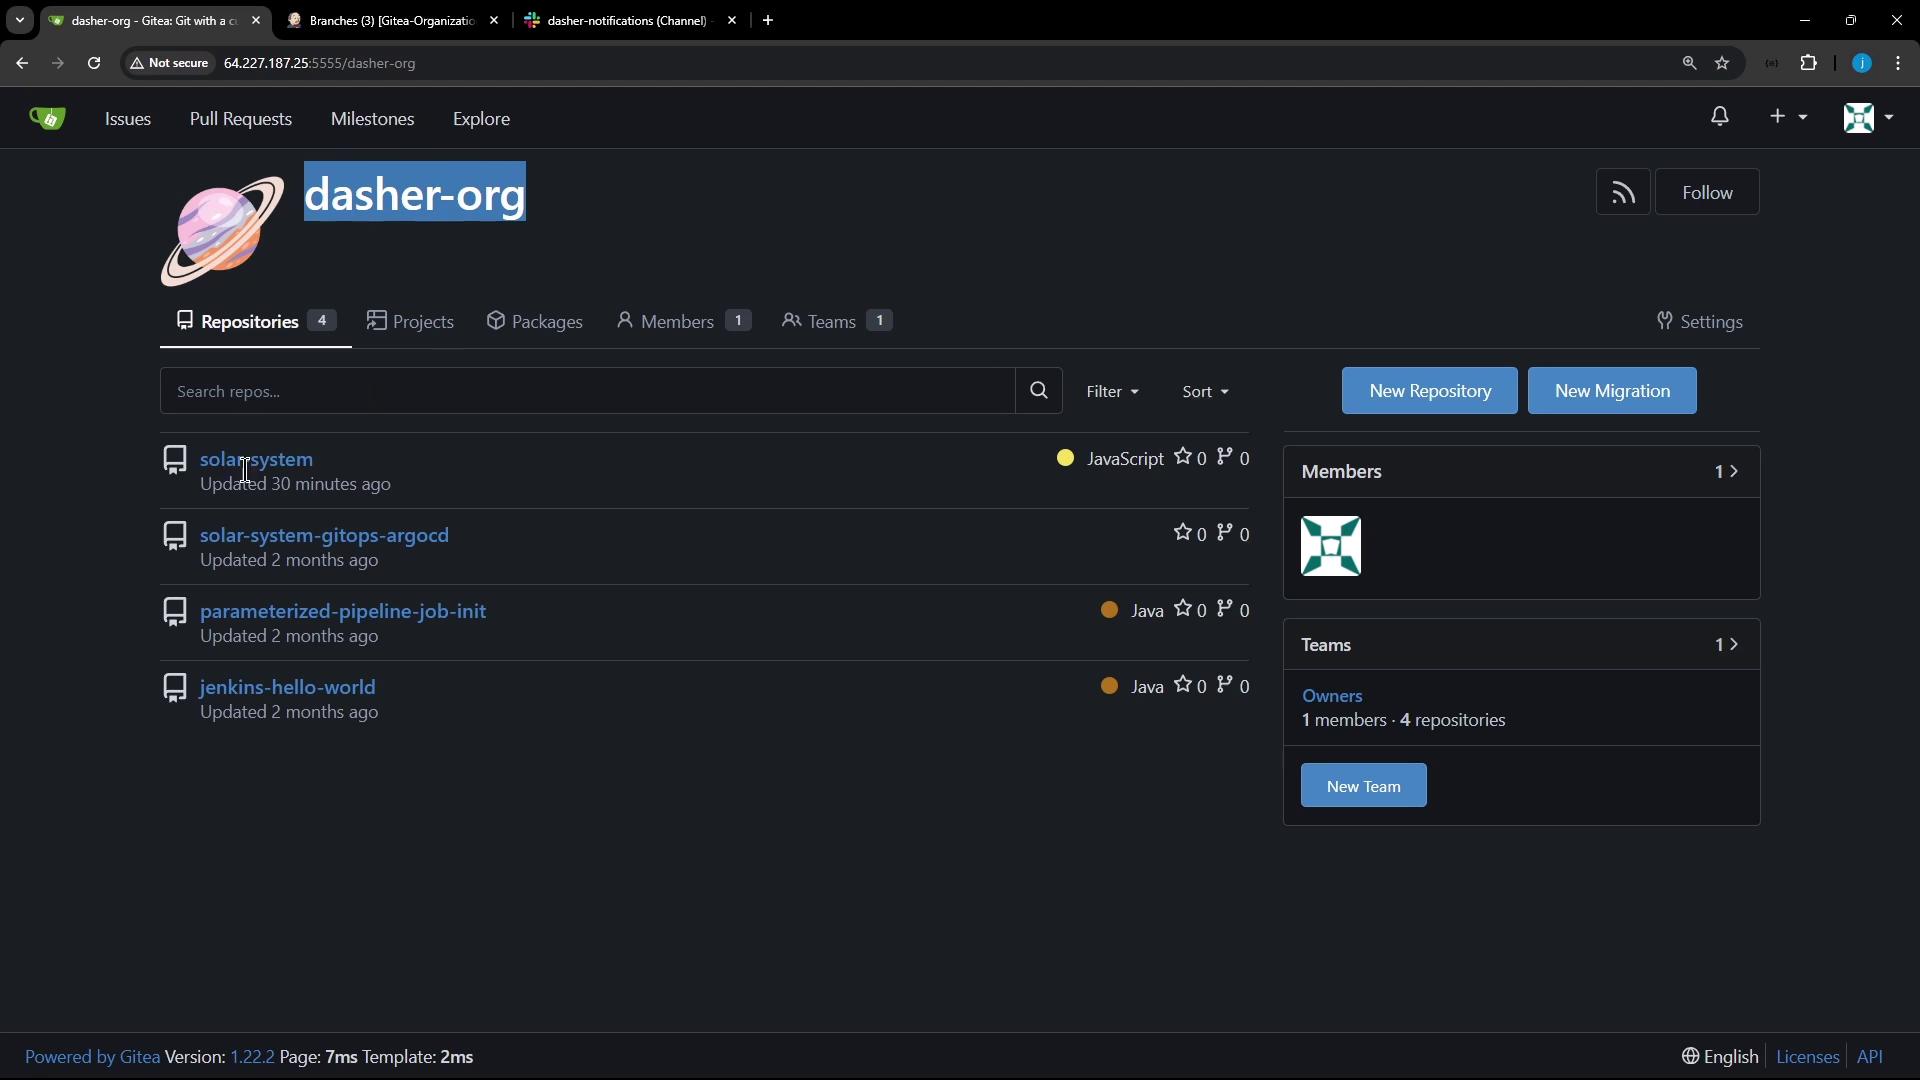Expand the plus create-new menu
The image size is (1920, 1080).
click(1787, 117)
